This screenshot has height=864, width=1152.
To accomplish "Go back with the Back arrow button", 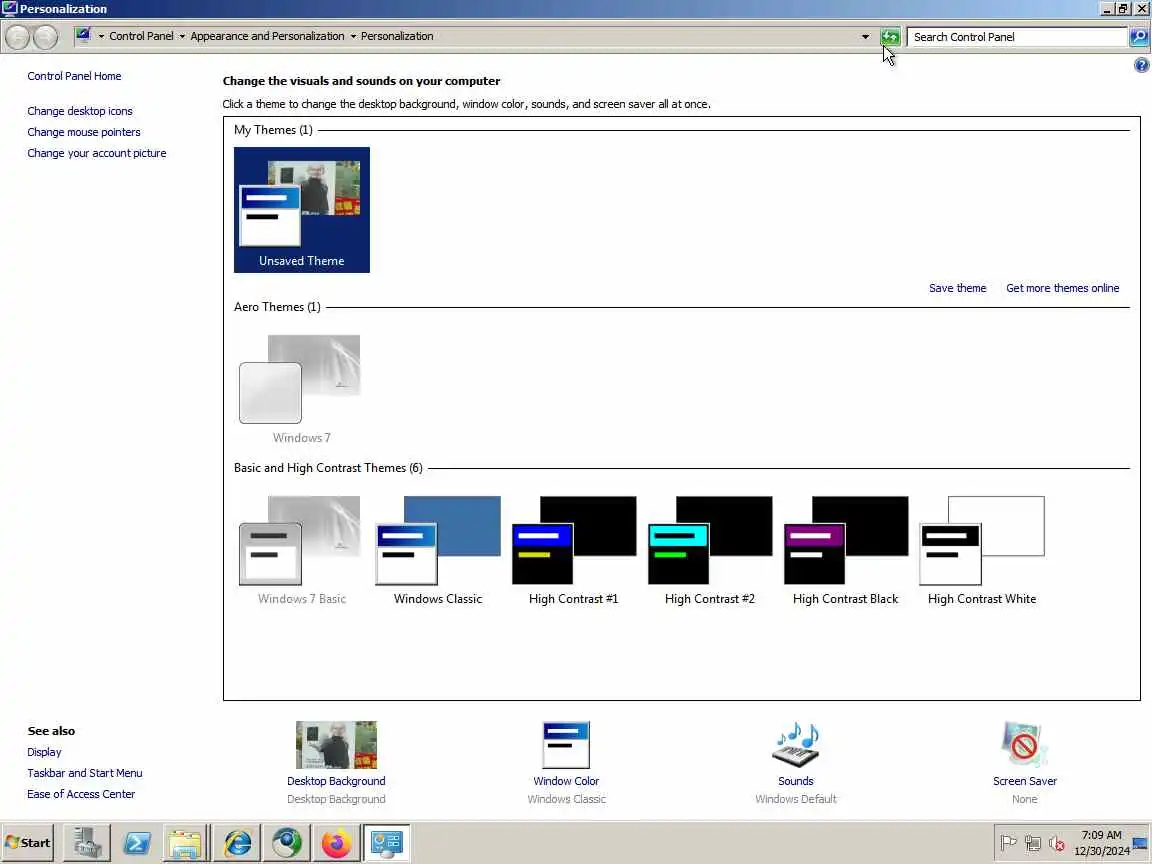I will (x=18, y=37).
